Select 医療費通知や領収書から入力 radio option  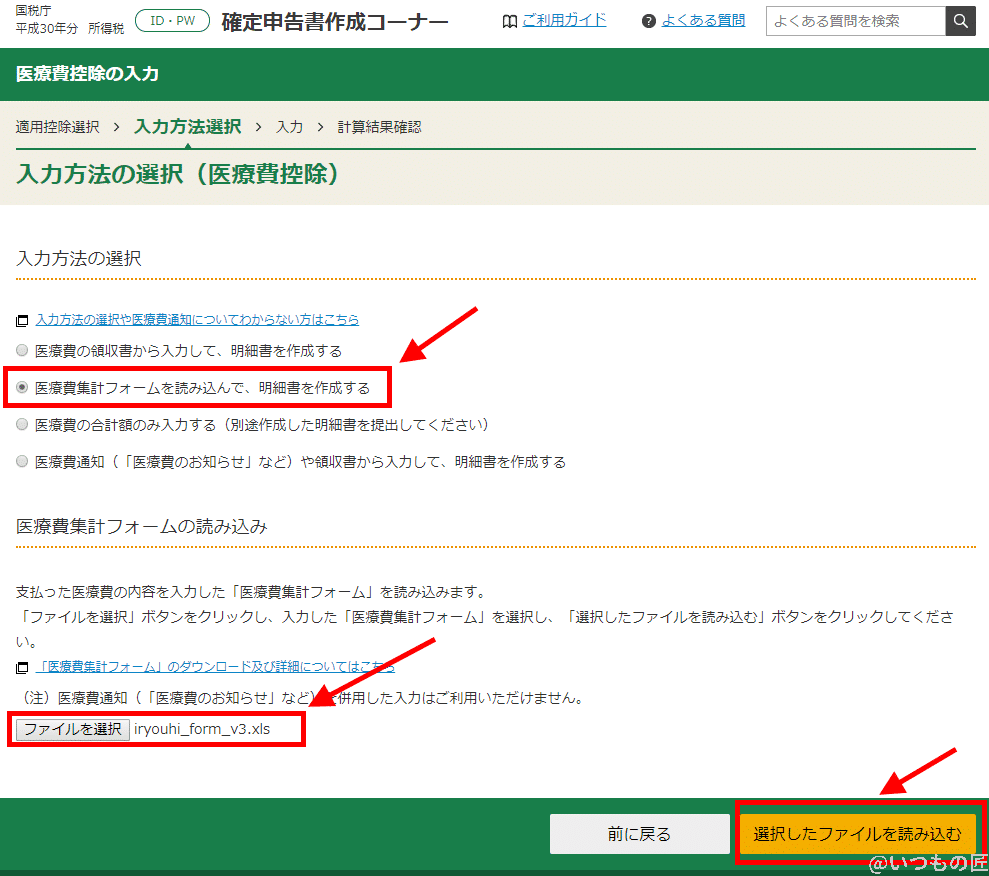(23, 462)
